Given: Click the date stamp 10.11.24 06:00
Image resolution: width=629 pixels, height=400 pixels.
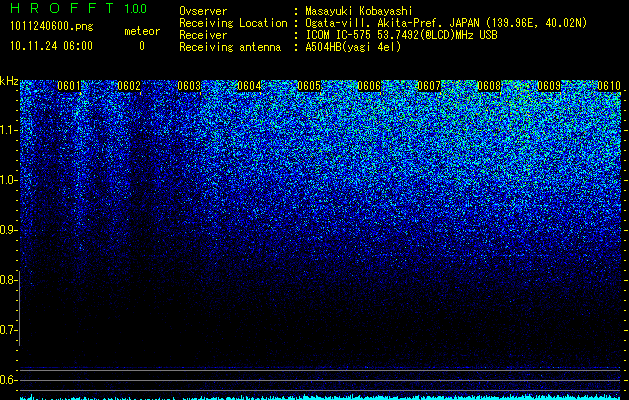Looking at the screenshot, I should coord(51,46).
